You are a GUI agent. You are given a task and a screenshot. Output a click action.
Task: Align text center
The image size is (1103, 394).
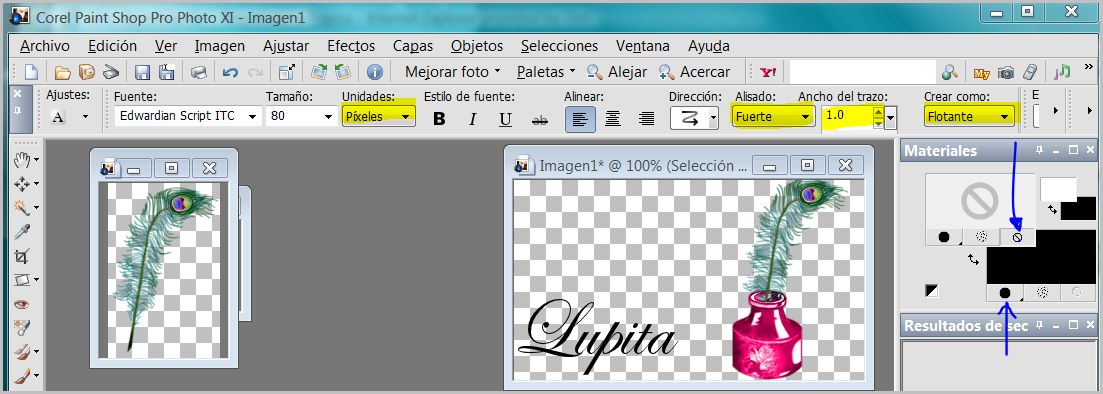[613, 119]
